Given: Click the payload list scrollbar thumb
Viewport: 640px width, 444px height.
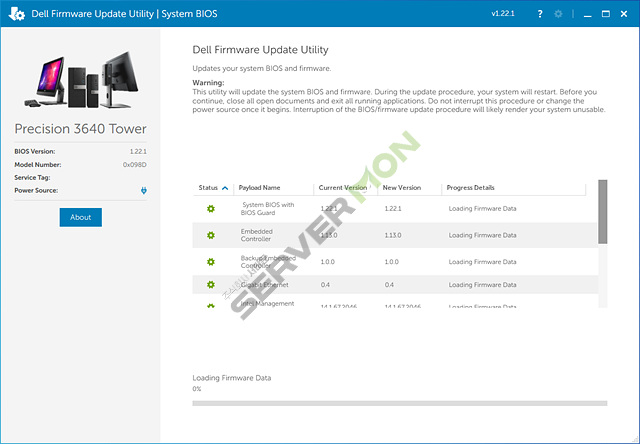Looking at the screenshot, I should (x=602, y=212).
